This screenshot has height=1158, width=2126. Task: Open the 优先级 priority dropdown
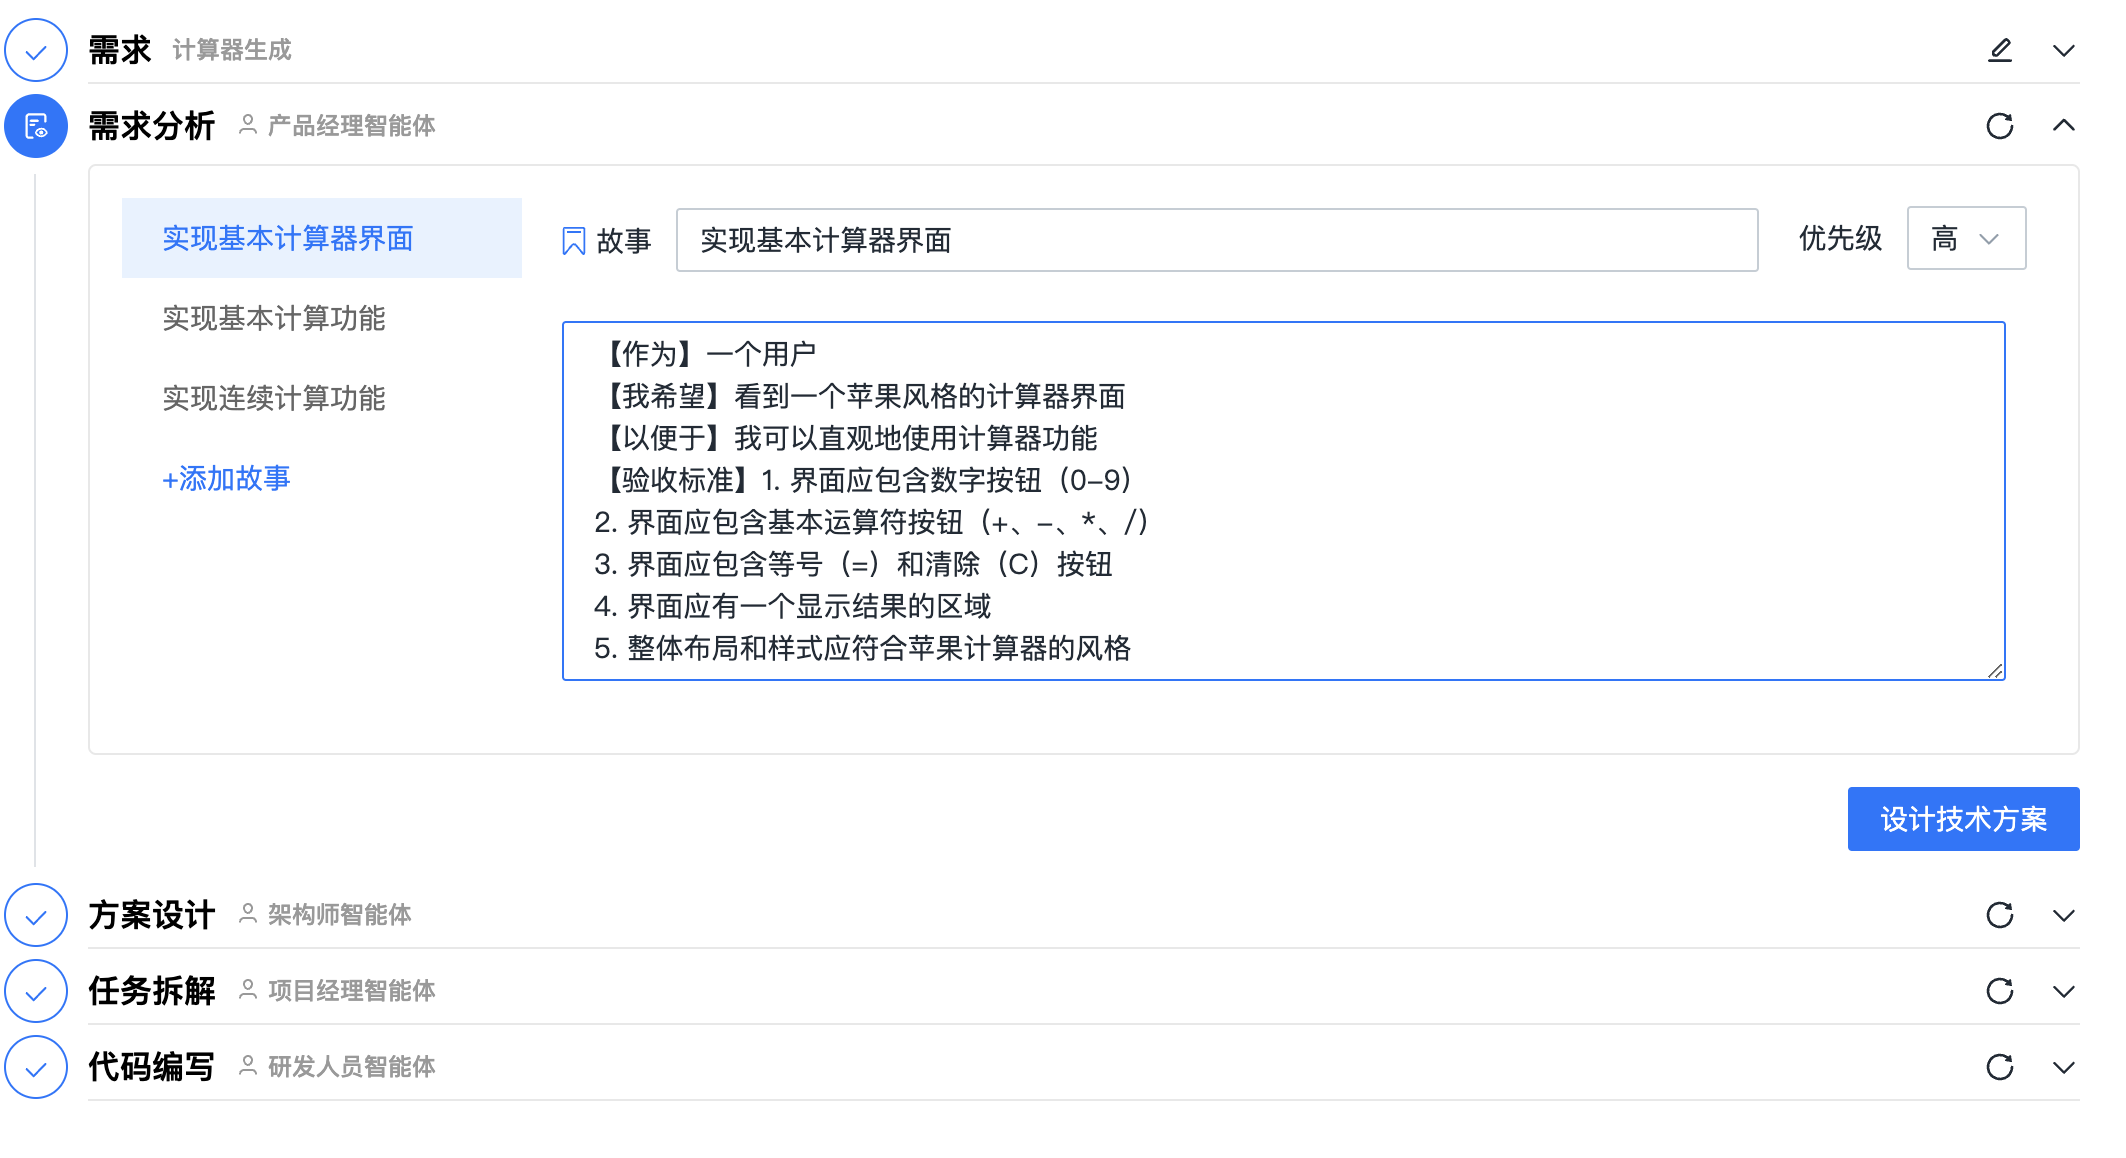coord(1965,239)
